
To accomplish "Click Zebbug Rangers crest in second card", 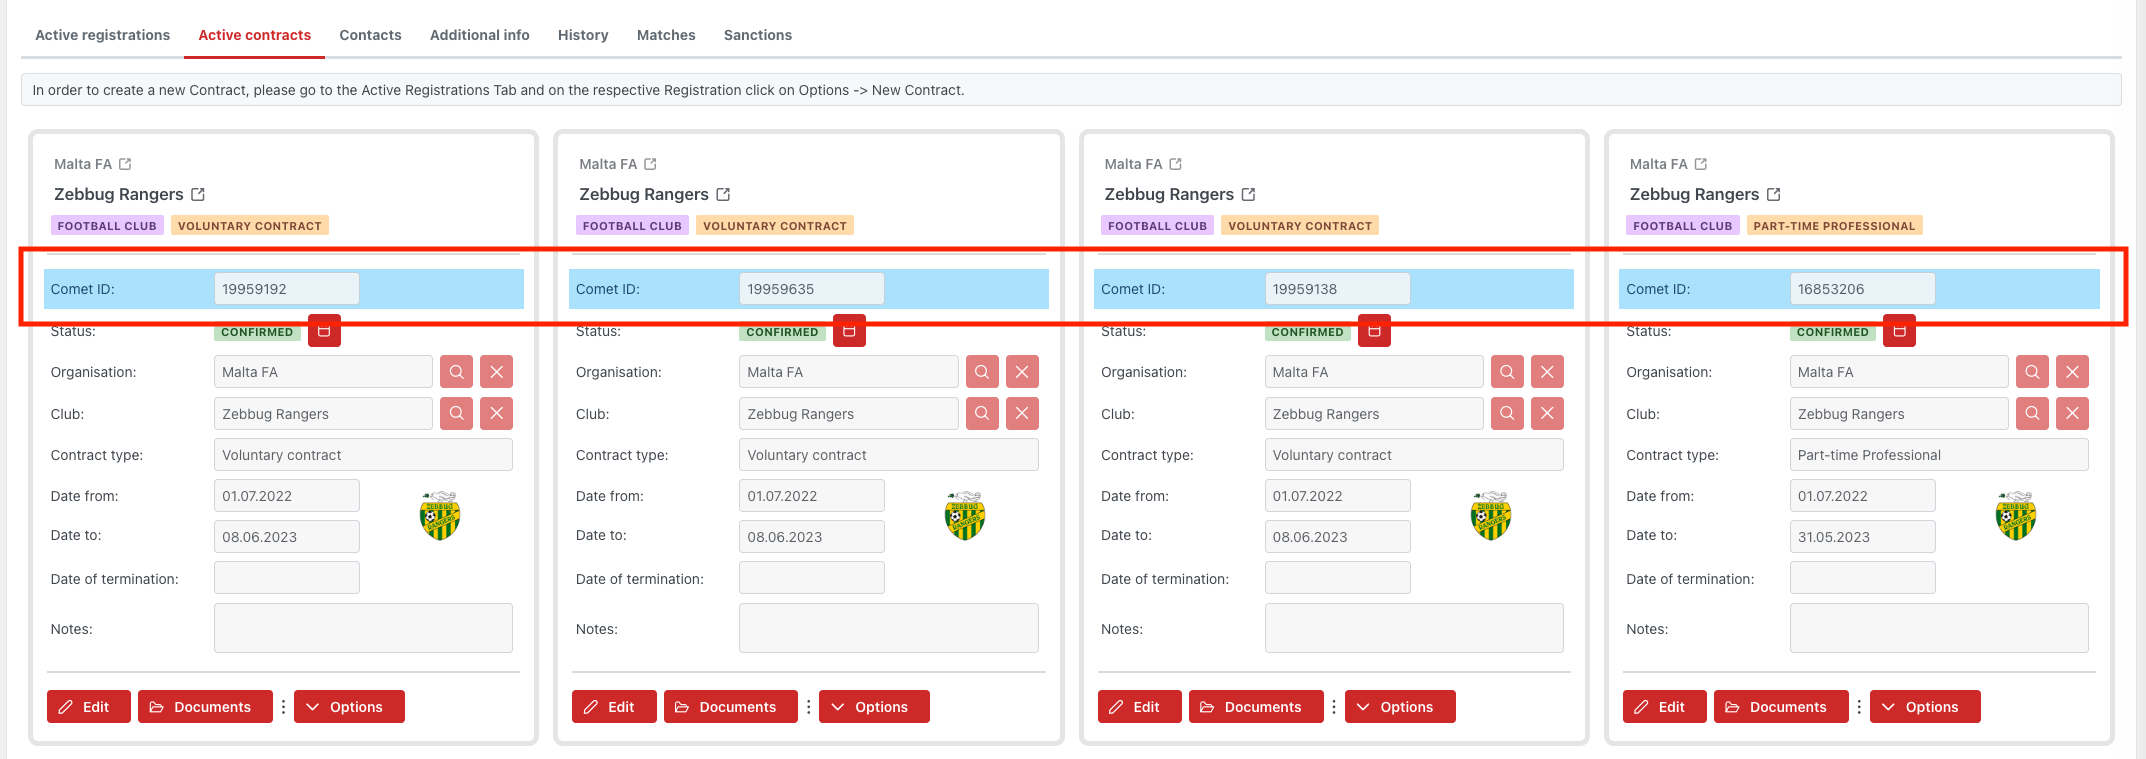I will tap(965, 516).
